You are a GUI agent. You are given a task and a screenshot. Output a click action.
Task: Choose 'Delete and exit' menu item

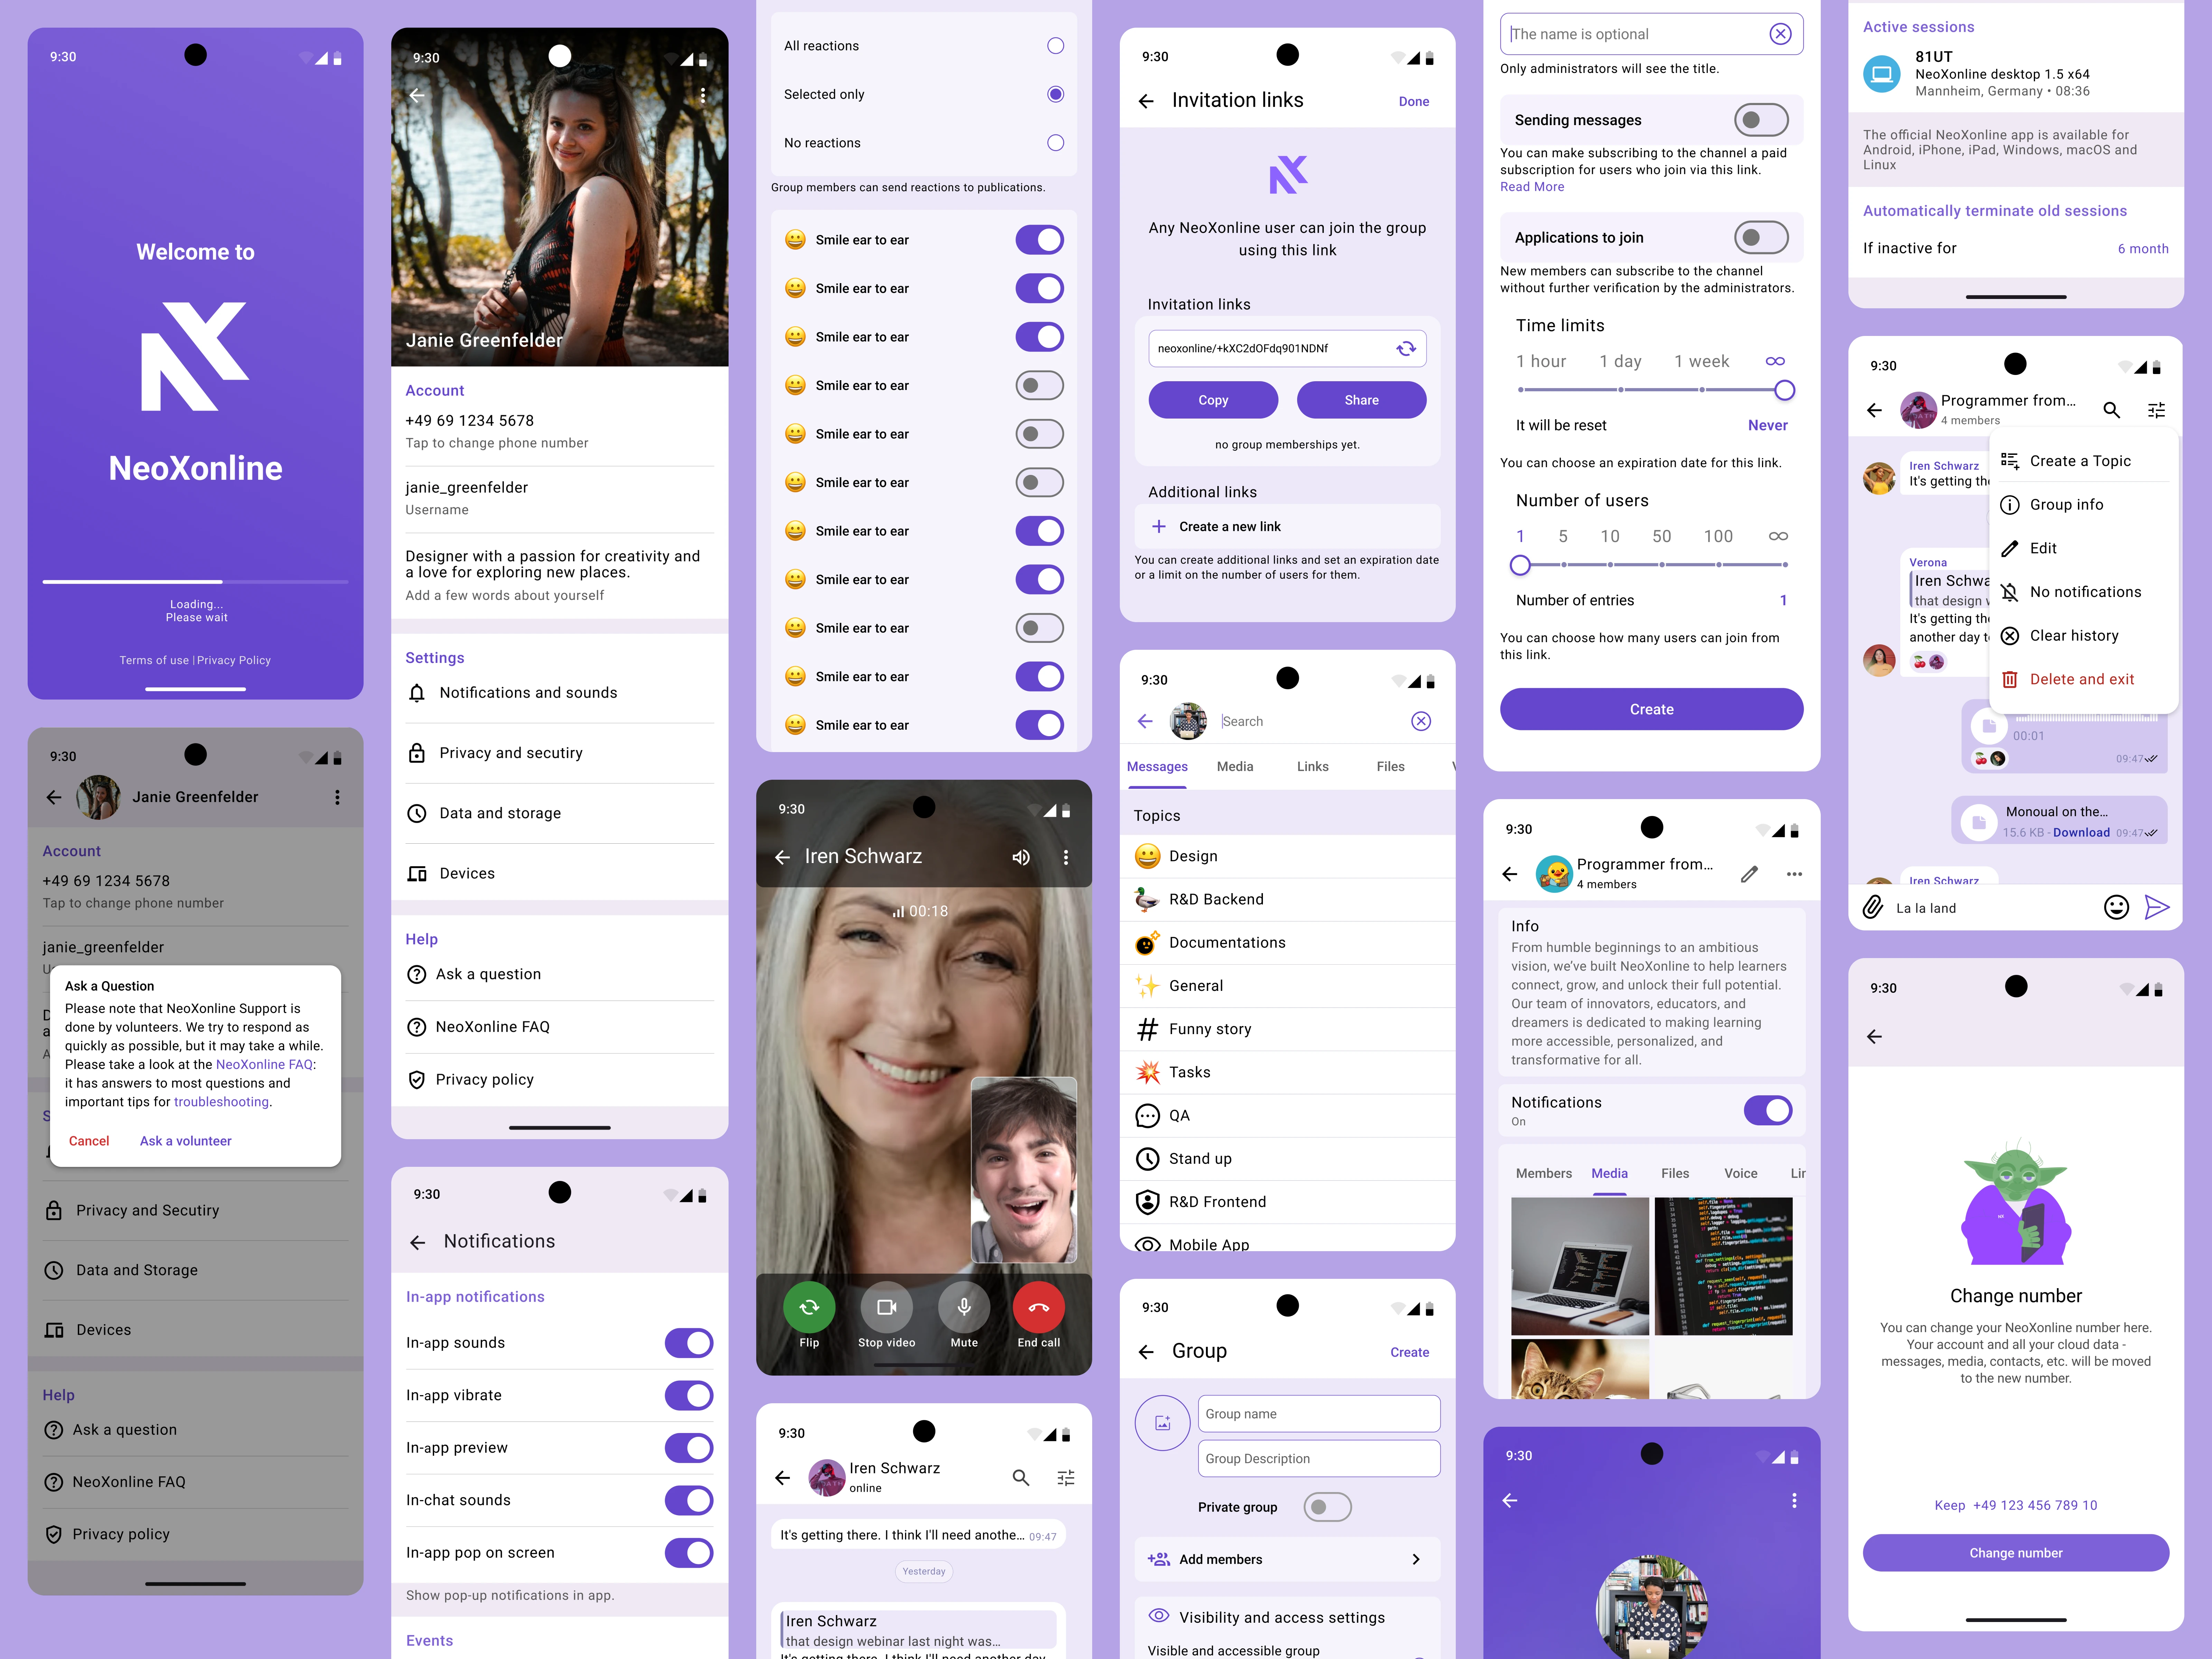[2083, 679]
